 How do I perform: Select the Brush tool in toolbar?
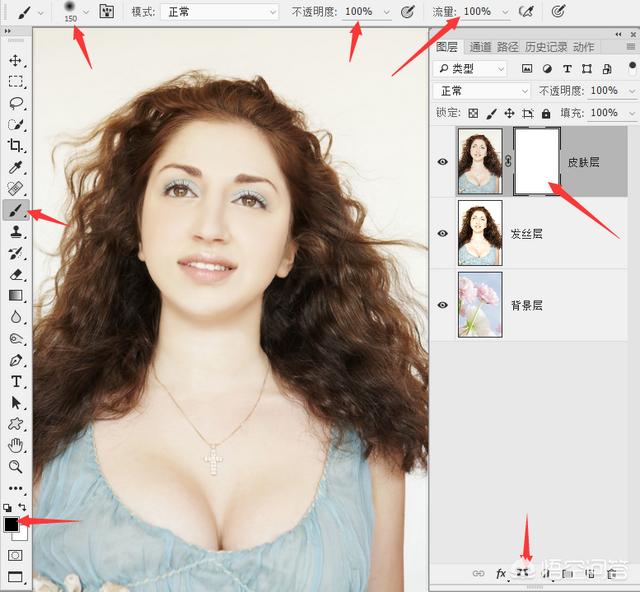click(x=16, y=209)
